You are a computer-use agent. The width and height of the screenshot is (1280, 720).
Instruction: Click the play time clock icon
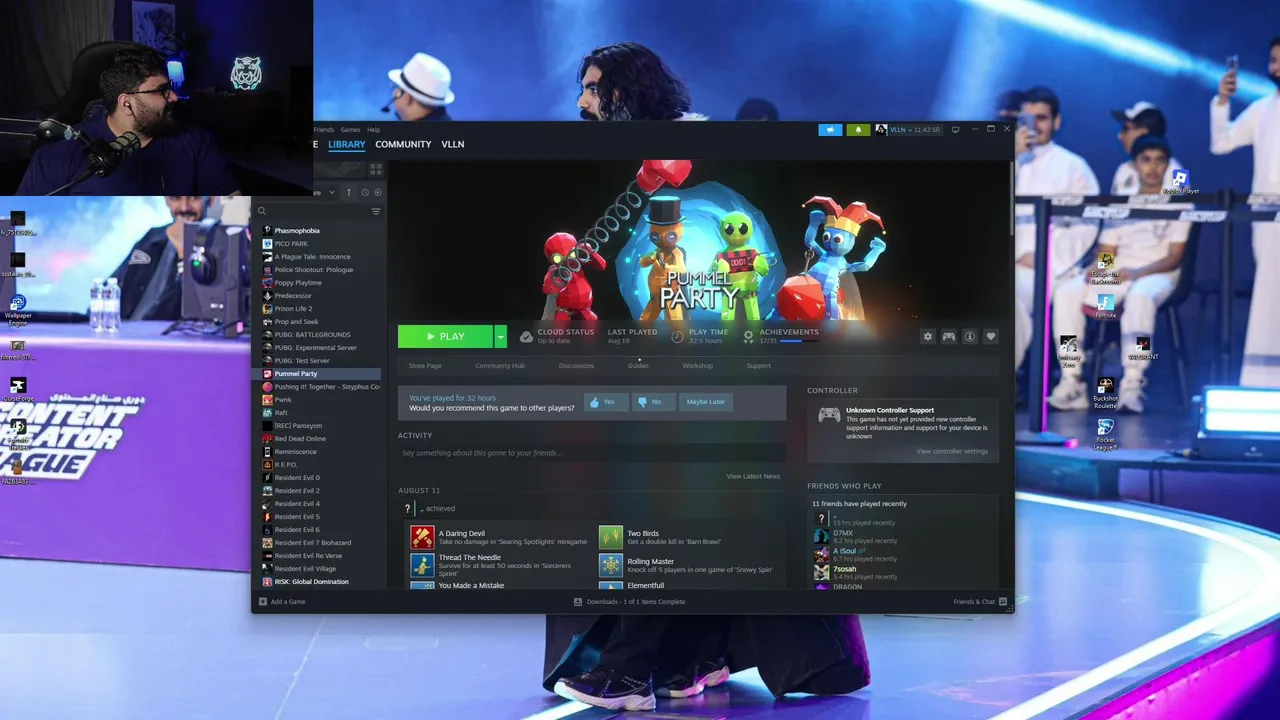tap(677, 337)
